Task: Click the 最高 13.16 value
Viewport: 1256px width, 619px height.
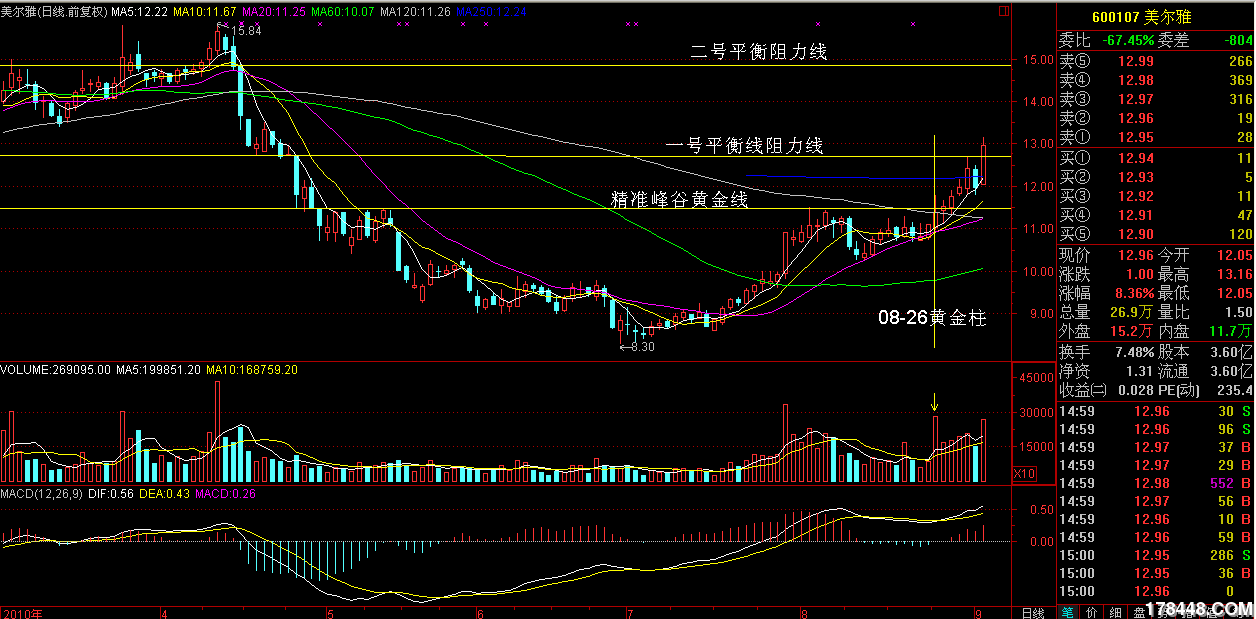Action: click(1233, 274)
